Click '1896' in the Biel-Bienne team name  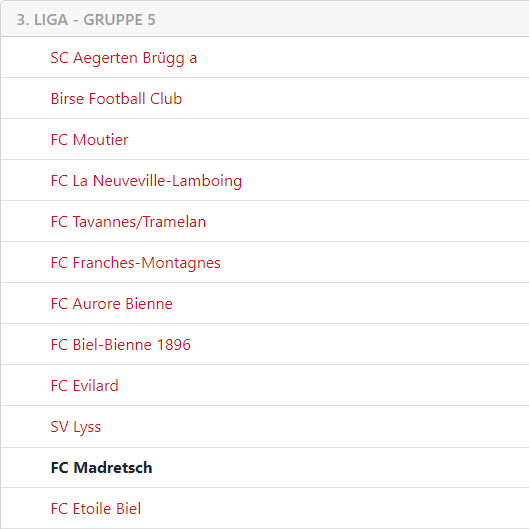pos(174,345)
